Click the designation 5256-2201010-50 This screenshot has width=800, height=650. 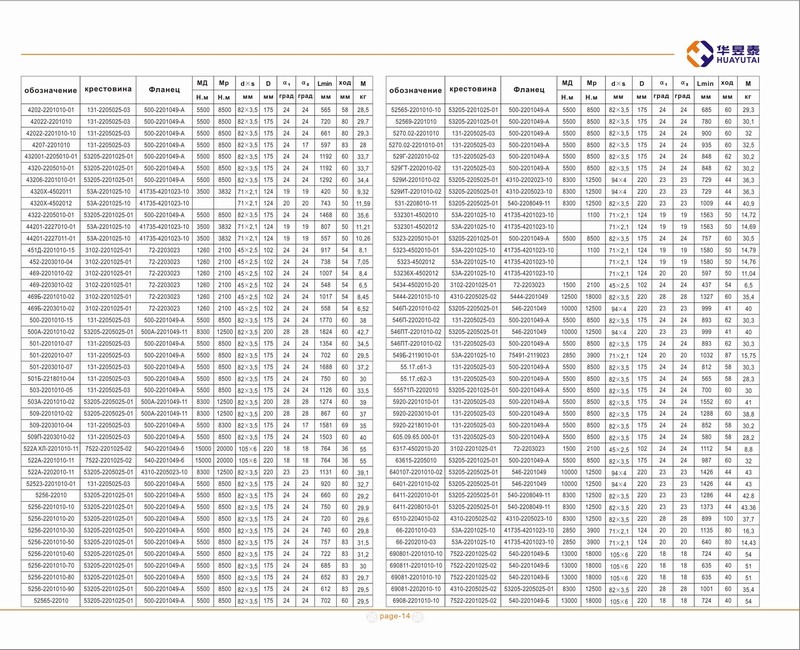51,542
